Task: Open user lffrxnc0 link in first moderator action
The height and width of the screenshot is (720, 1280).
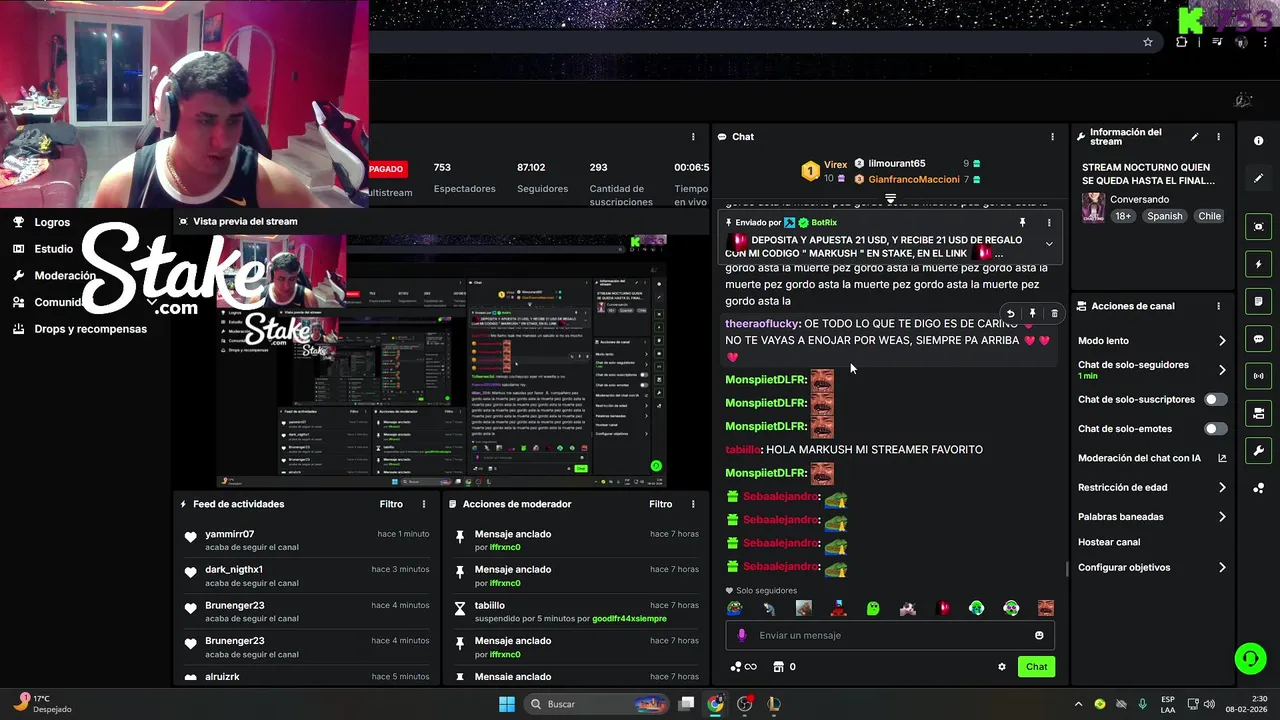Action: pos(505,547)
